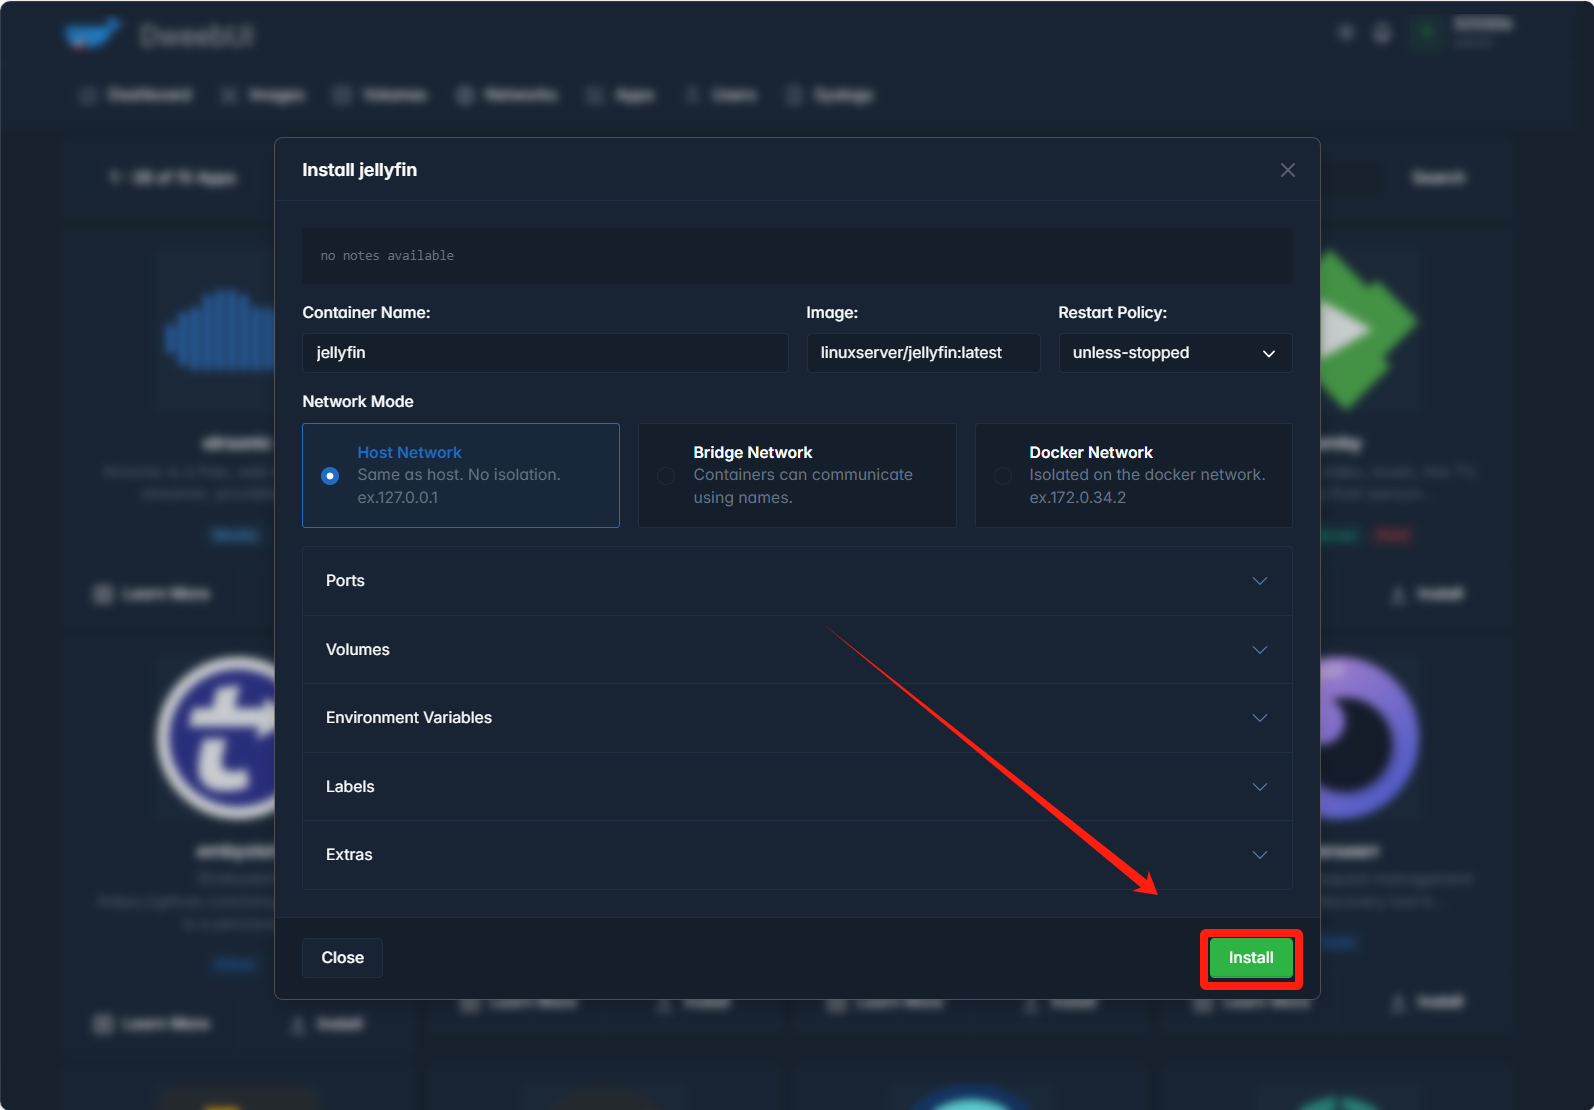Click the DweebUI logo icon
Screen dimensions: 1594x1110
click(x=92, y=35)
